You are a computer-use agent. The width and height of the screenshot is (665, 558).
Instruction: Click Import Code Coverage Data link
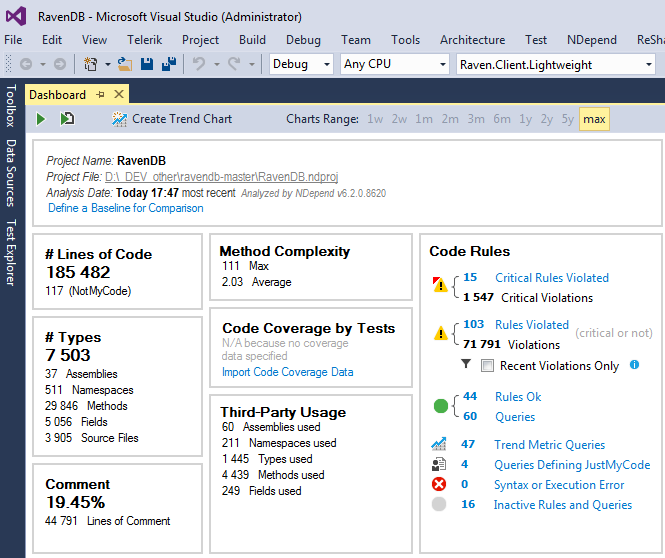288,372
